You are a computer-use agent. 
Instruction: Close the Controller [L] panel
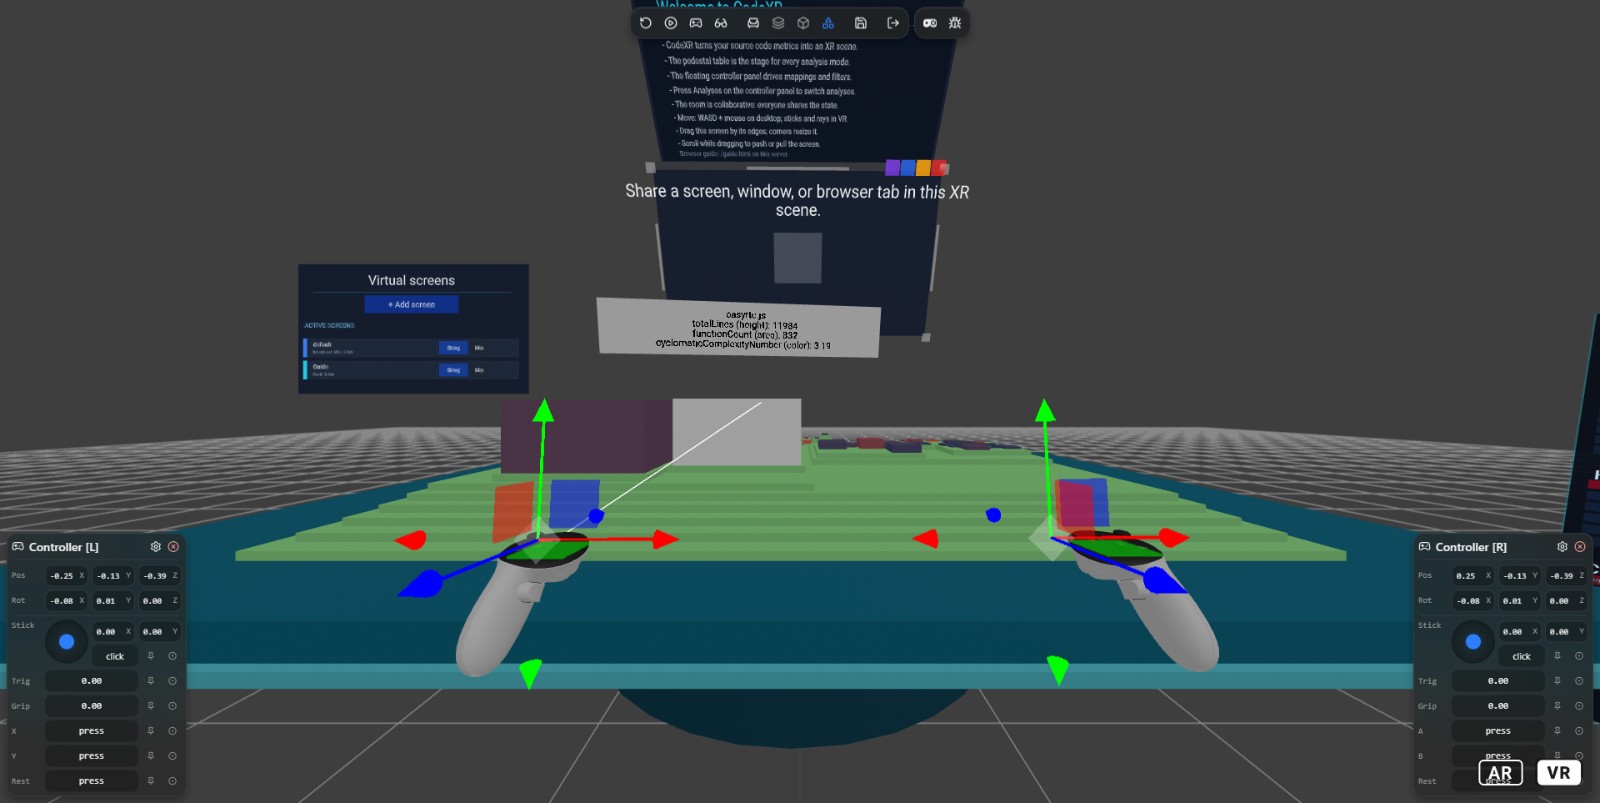tap(173, 547)
